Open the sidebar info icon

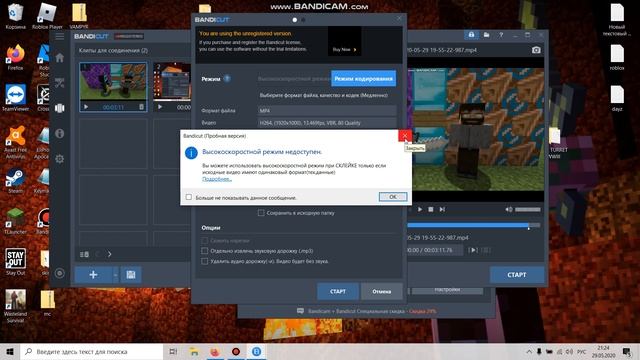[x=60, y=133]
